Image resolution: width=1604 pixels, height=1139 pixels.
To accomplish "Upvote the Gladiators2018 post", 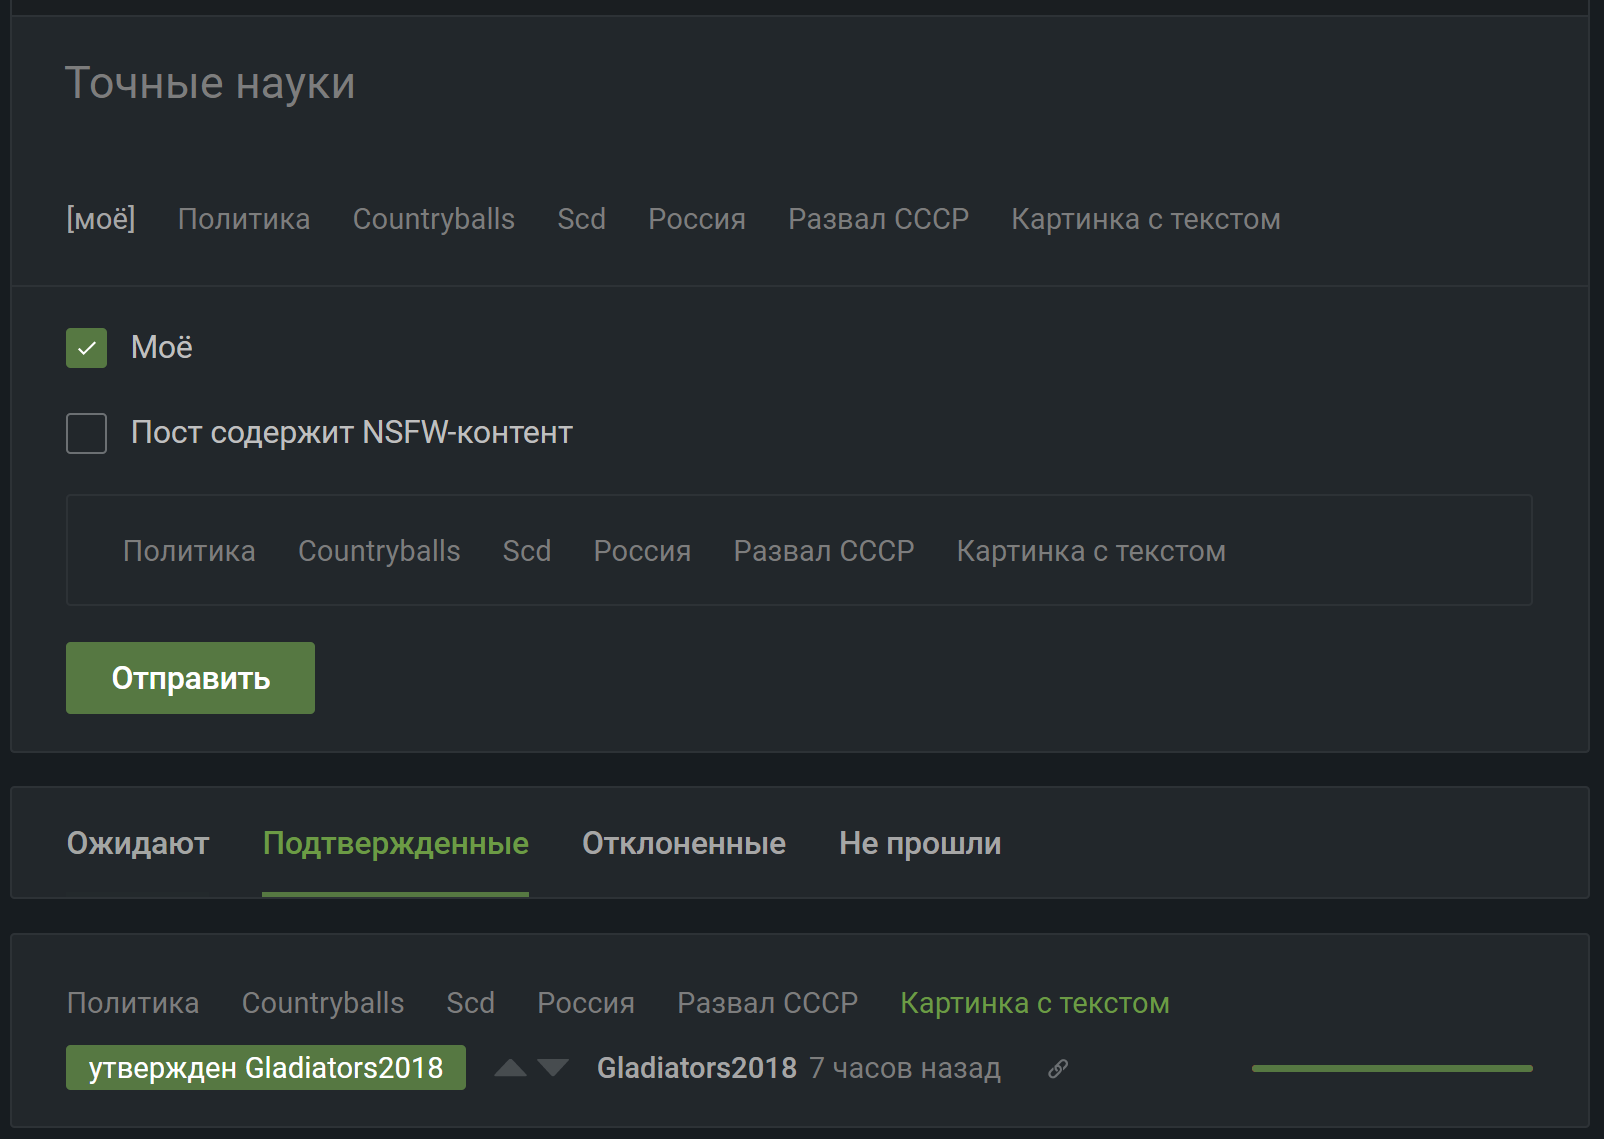I will (x=511, y=1068).
